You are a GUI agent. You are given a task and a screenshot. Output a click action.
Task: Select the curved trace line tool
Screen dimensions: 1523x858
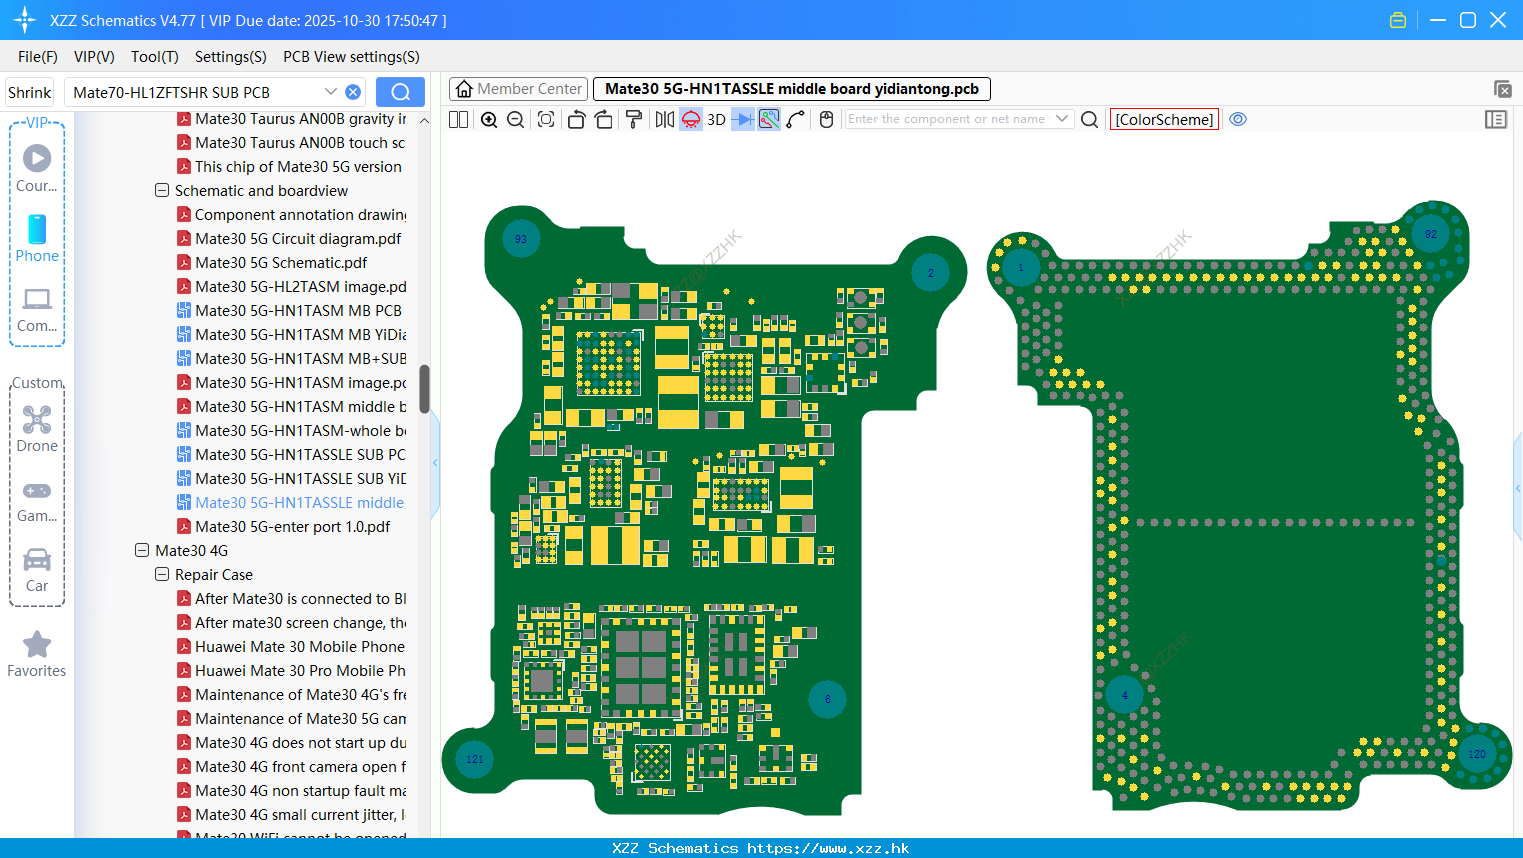point(796,120)
